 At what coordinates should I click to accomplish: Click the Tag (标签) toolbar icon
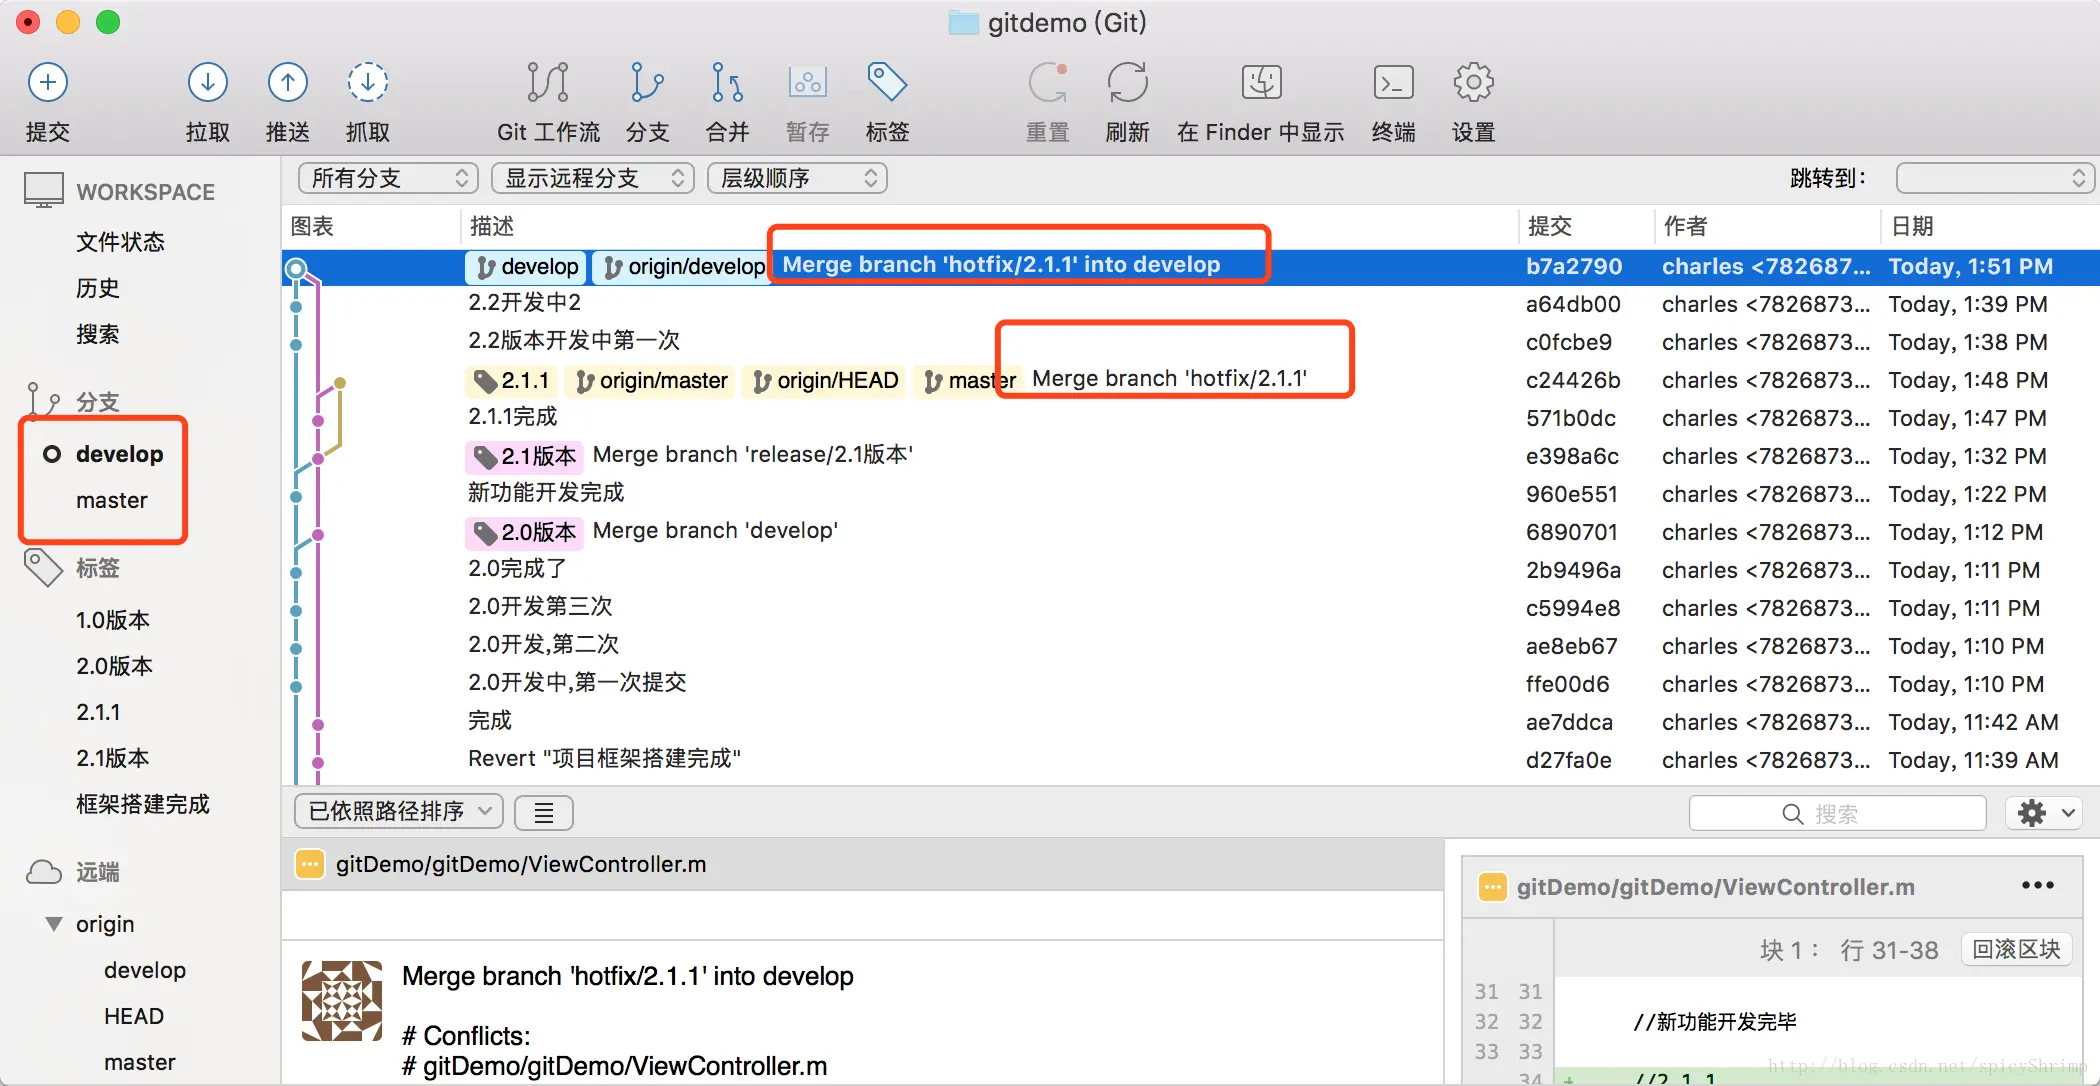coord(887,83)
